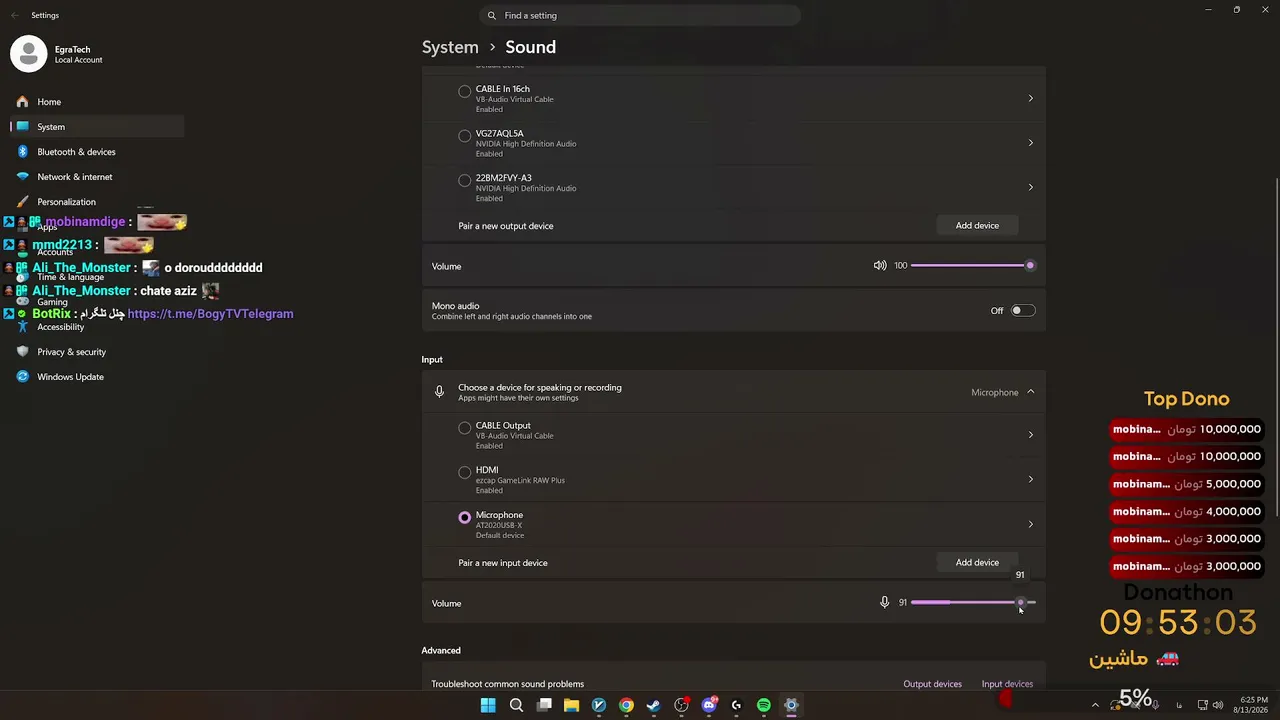Select CABLE In 16ch as output device
Screen dimensions: 1280x720
click(465, 91)
